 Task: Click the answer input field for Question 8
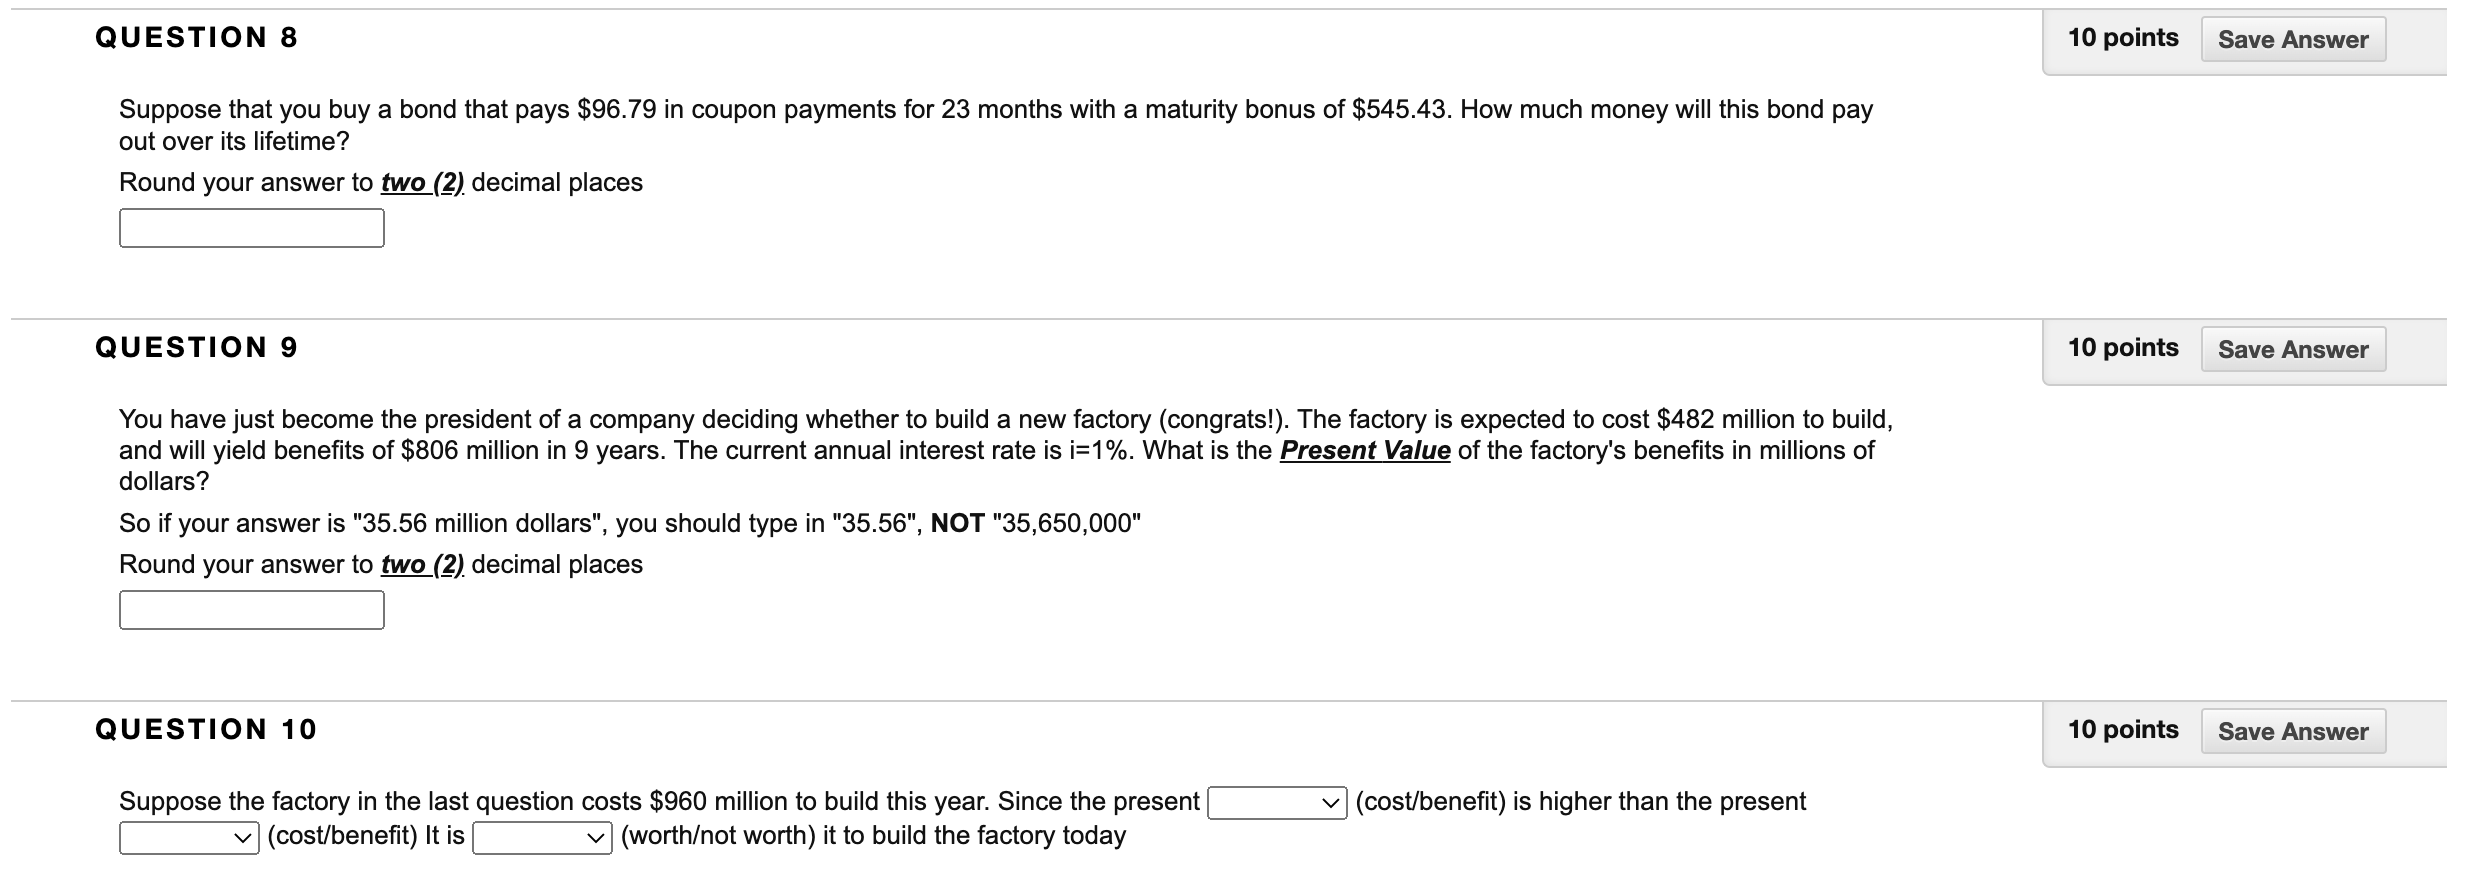point(251,229)
